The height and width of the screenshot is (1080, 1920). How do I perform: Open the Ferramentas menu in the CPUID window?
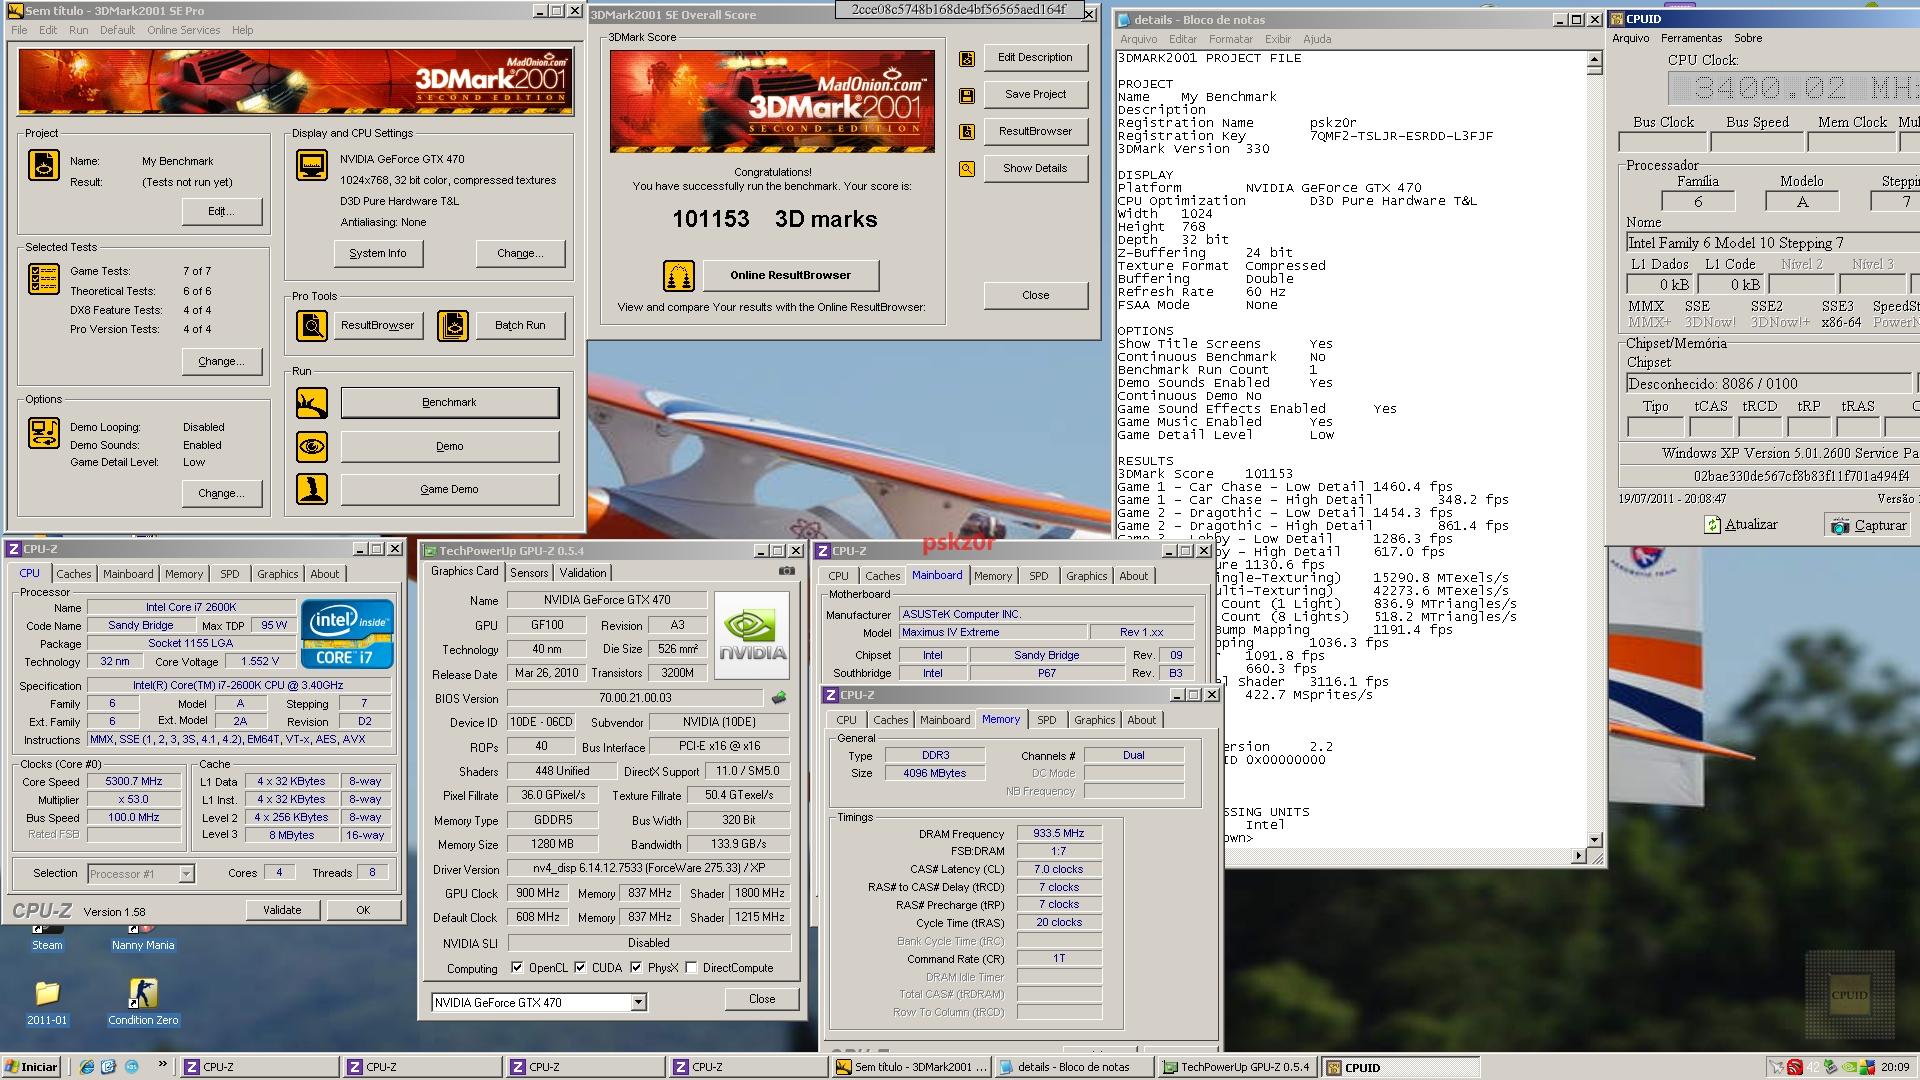click(1691, 38)
